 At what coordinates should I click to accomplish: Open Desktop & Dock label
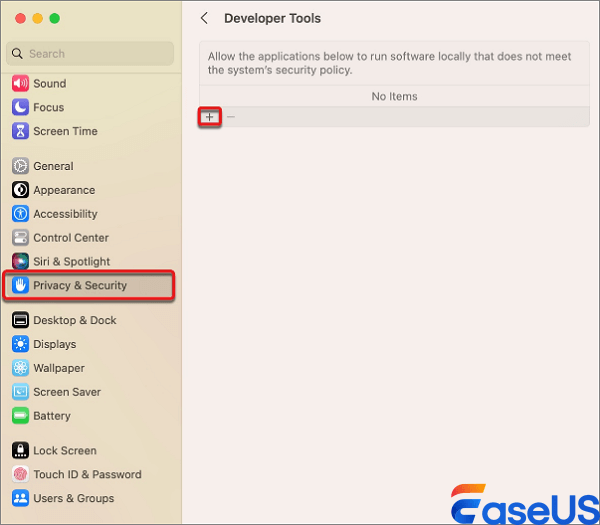[x=75, y=320]
